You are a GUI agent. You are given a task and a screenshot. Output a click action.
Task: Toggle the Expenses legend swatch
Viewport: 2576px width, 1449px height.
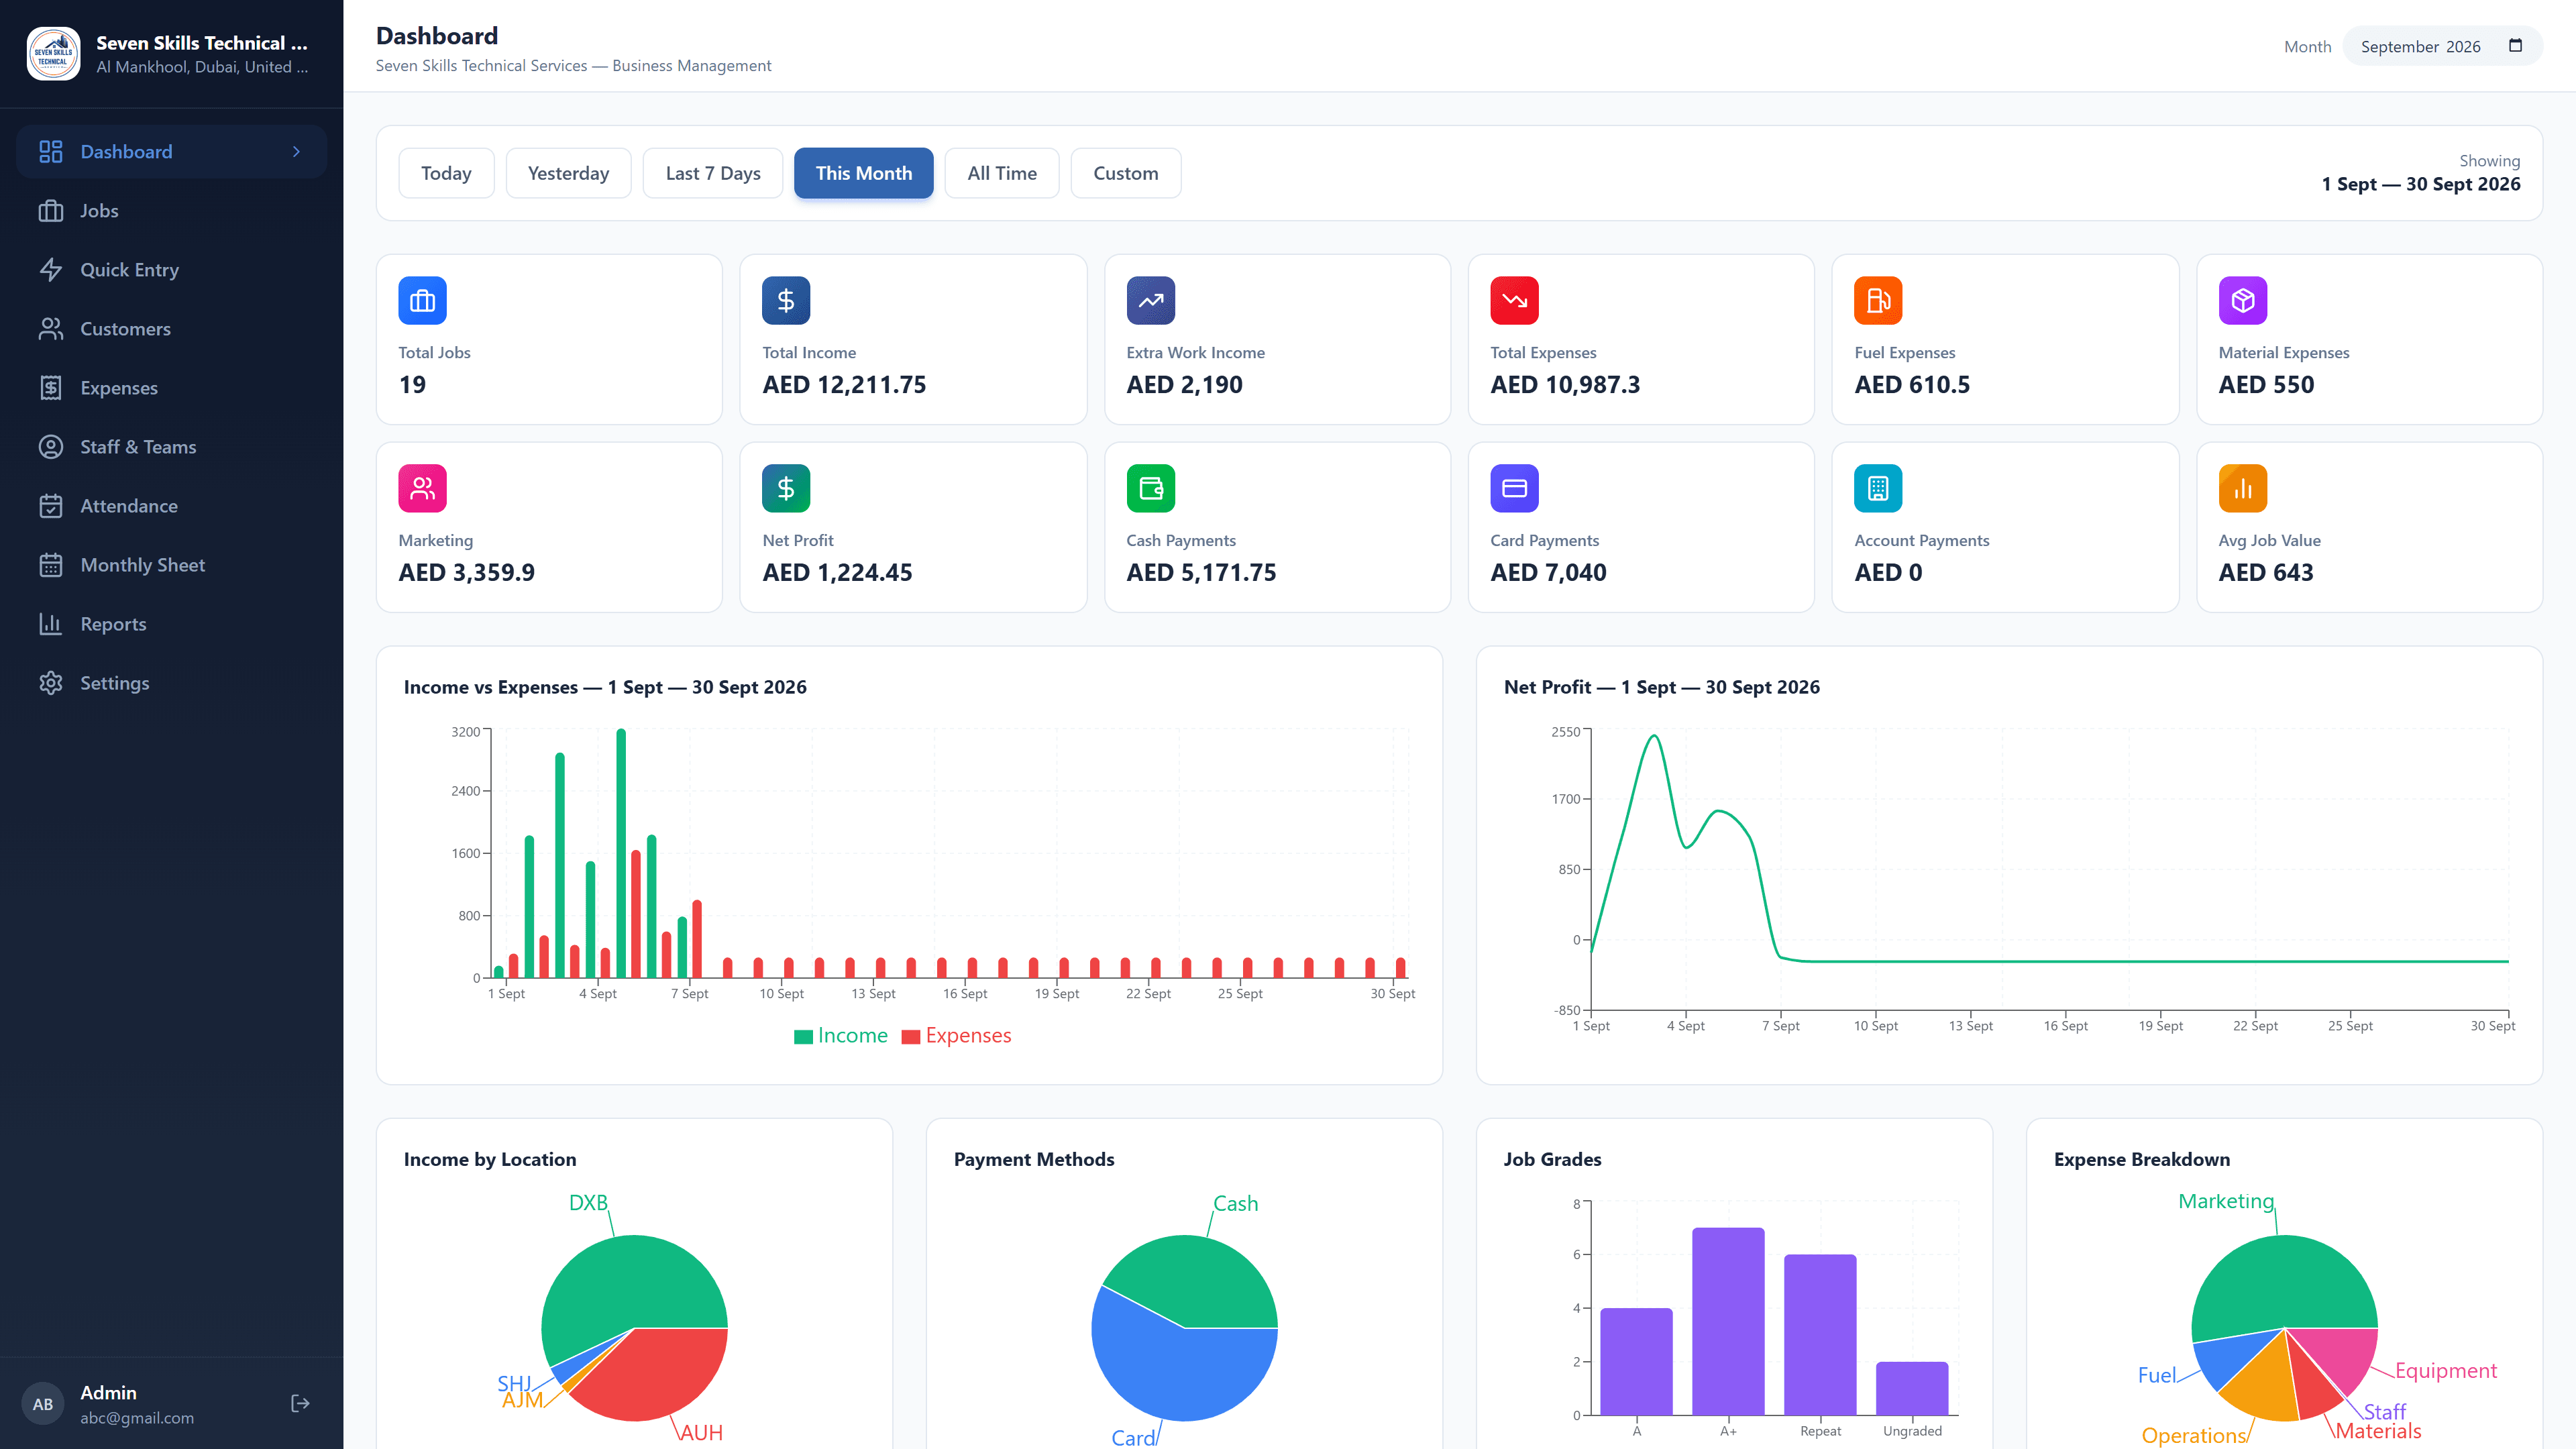coord(910,1037)
